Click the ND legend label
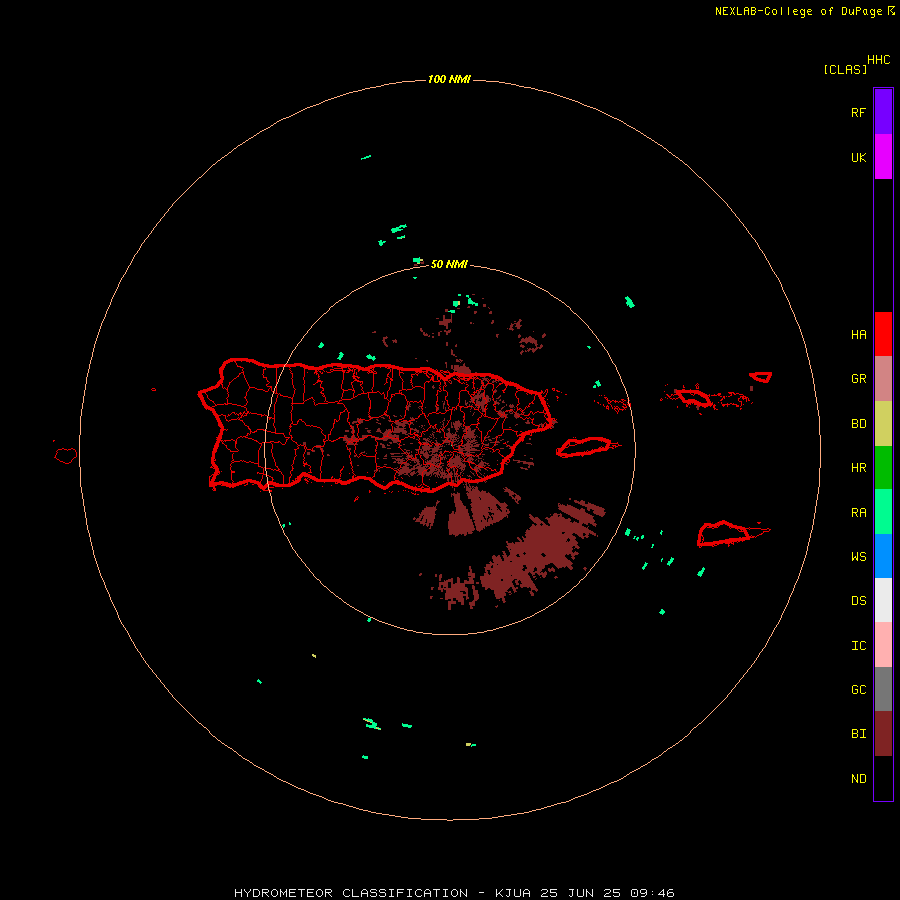Screen dimensions: 900x900 (x=858, y=778)
